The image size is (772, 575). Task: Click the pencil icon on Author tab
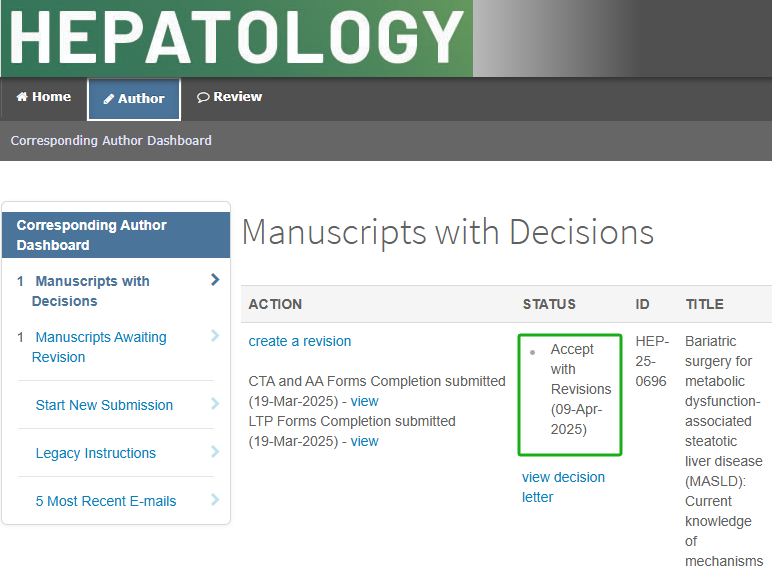pyautogui.click(x=109, y=99)
